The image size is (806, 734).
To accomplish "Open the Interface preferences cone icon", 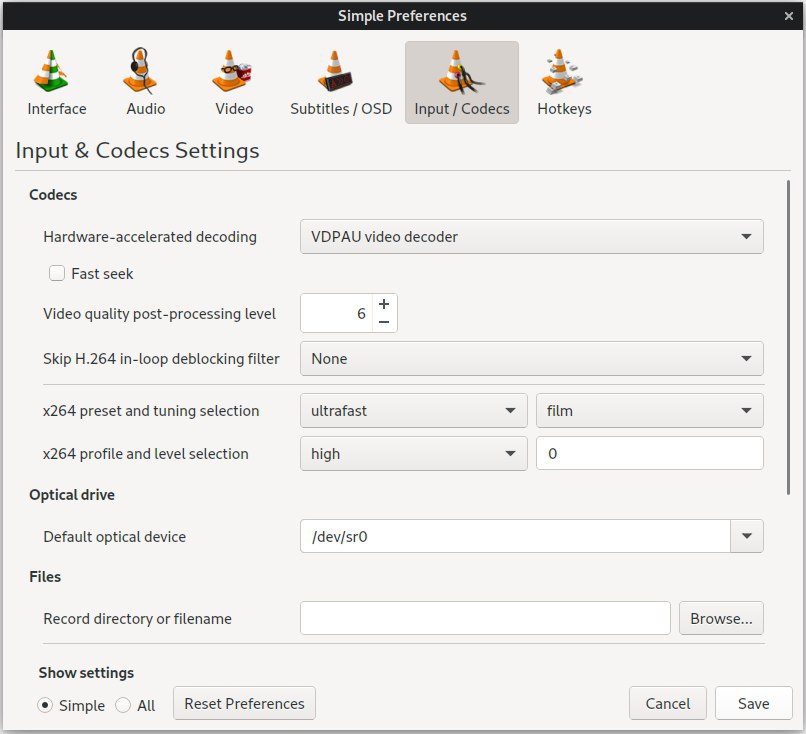I will pyautogui.click(x=50, y=71).
